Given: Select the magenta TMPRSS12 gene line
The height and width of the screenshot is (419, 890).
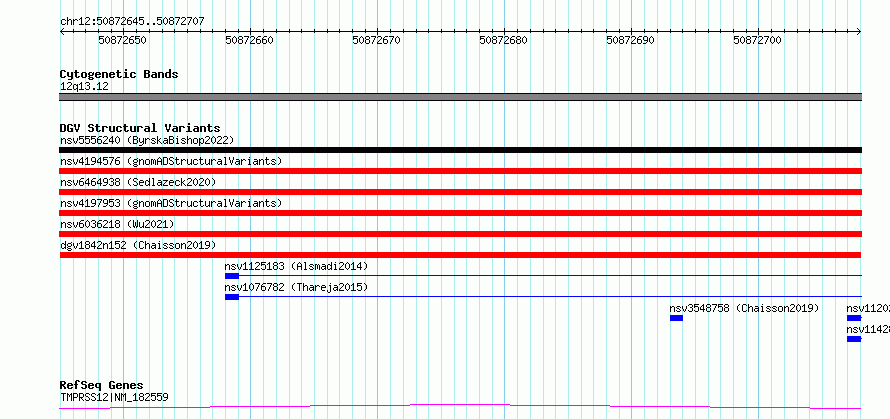Looking at the screenshot, I should [x=460, y=406].
